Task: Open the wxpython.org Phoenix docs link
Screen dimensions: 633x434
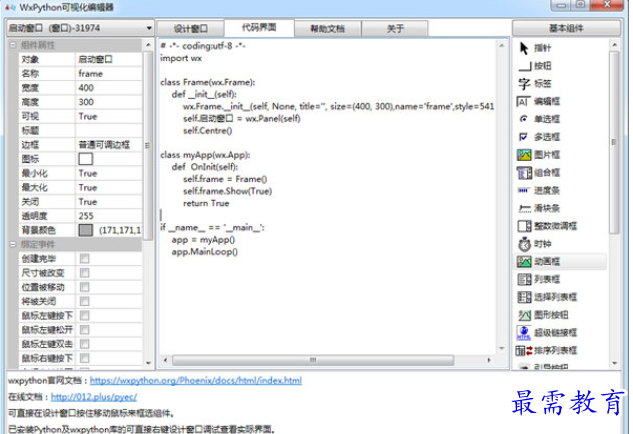Action: pos(196,380)
